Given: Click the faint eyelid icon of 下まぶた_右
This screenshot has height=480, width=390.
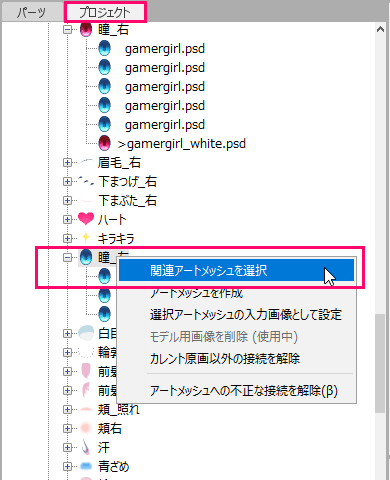Looking at the screenshot, I should coord(86,201).
